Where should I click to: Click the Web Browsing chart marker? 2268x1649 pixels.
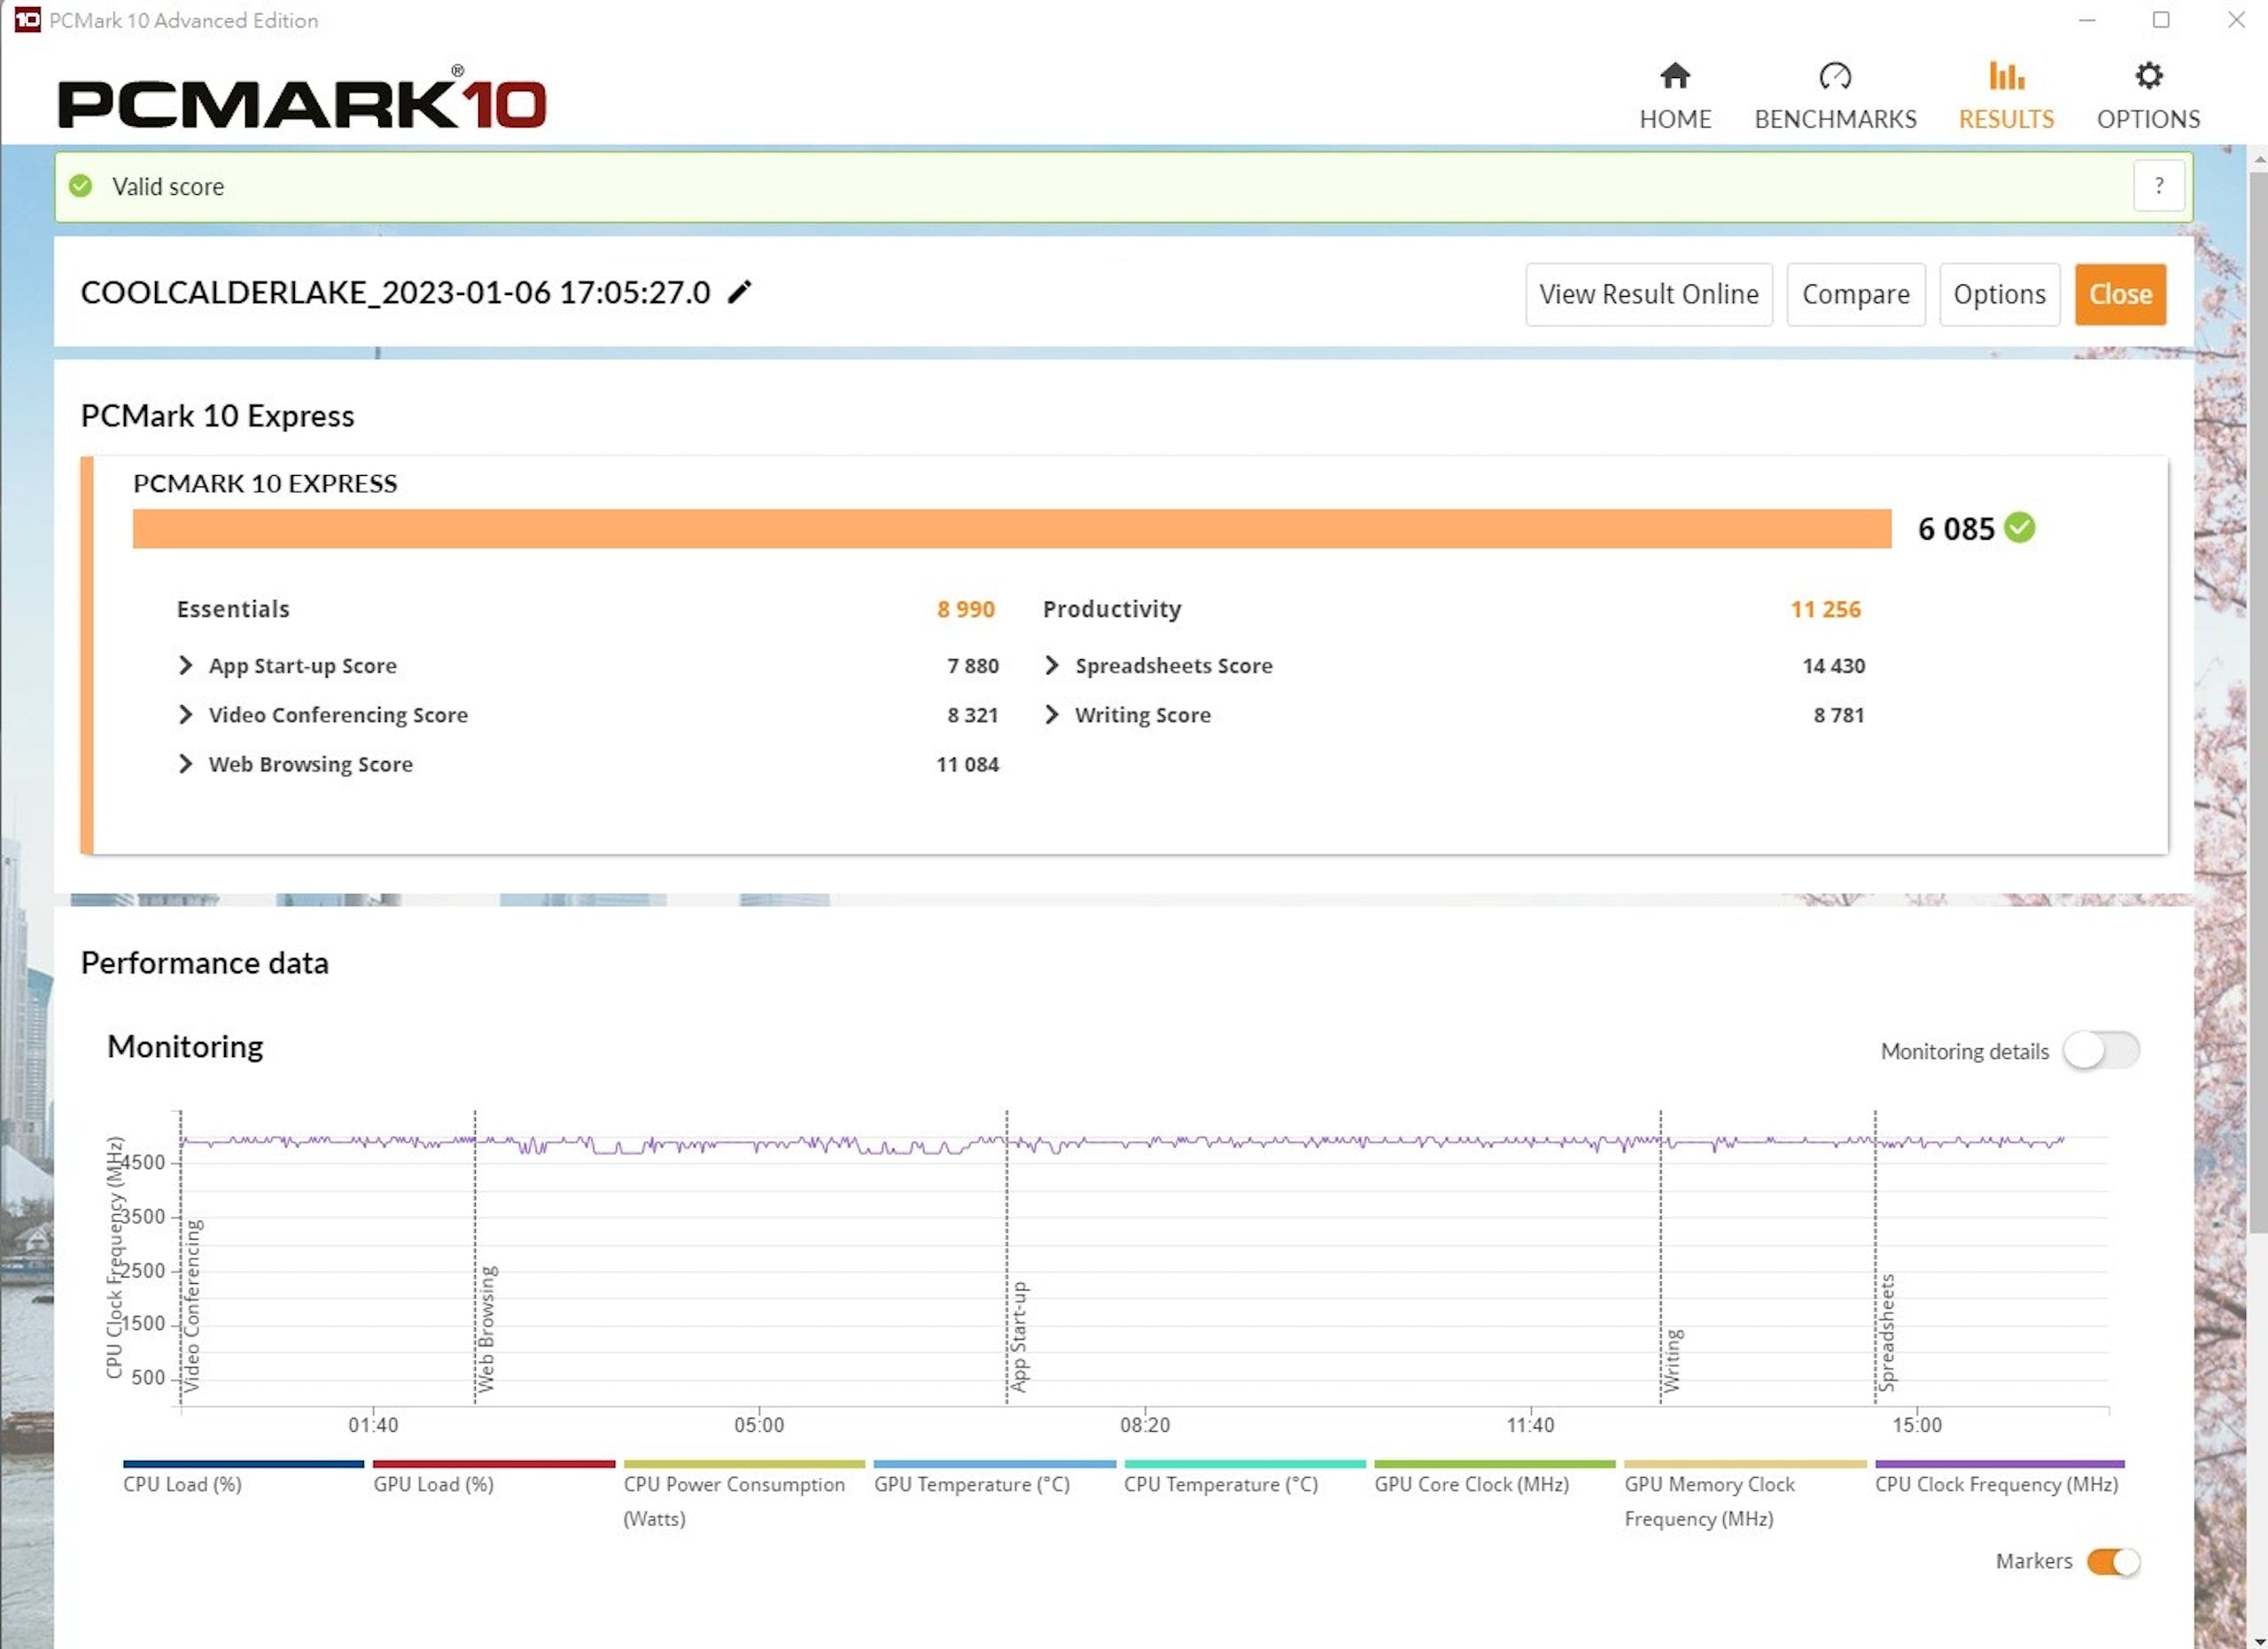[487, 1328]
